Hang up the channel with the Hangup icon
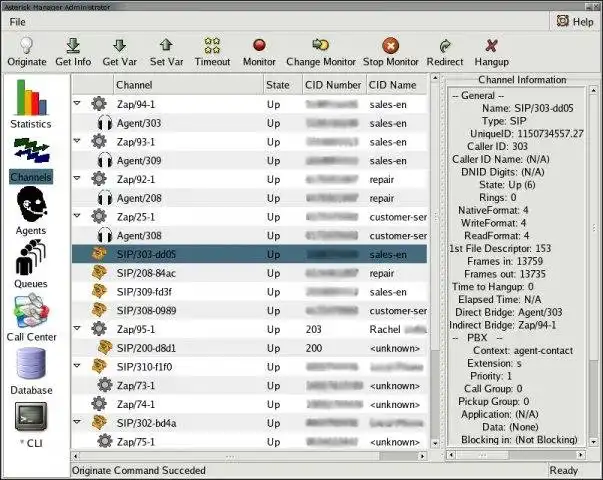The height and width of the screenshot is (480, 603). tap(491, 45)
